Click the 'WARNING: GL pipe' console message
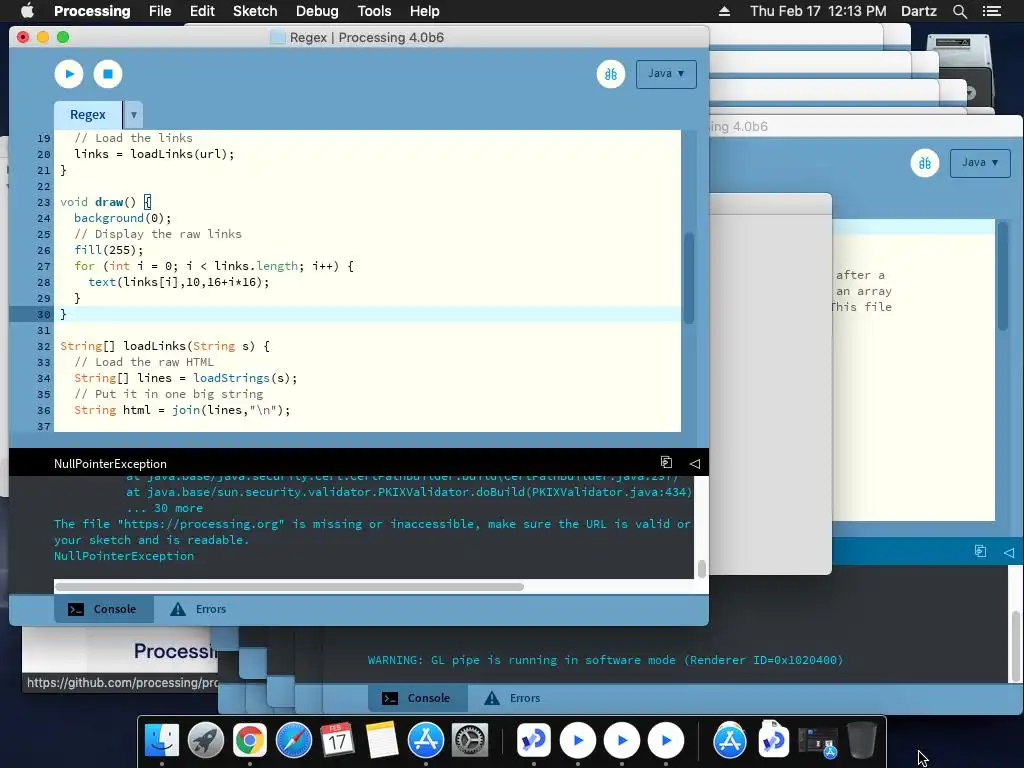Image resolution: width=1024 pixels, height=768 pixels. pos(605,660)
